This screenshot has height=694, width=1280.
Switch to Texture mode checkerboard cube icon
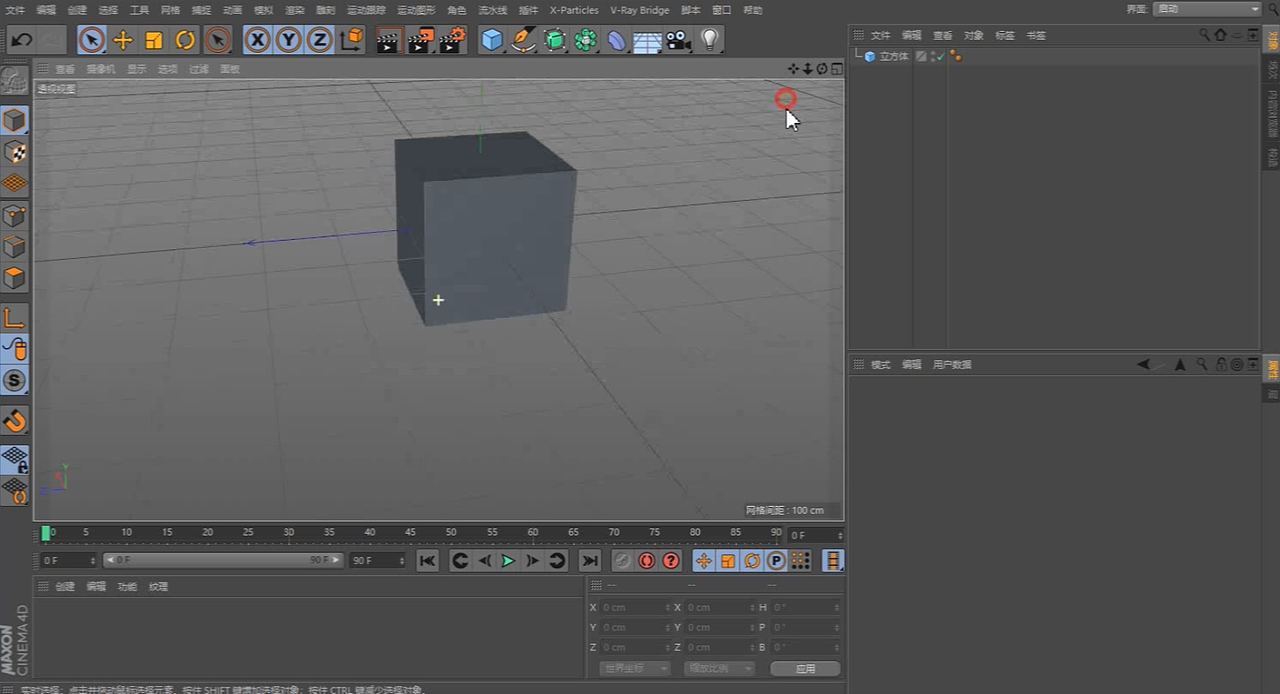14,152
